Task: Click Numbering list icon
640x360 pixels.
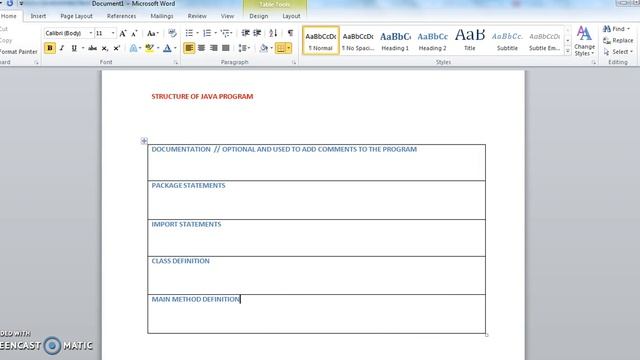Action: 207,33
